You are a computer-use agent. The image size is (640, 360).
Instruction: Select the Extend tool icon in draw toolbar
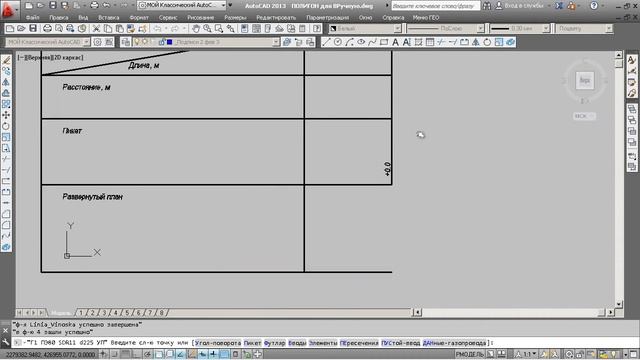click(453, 42)
